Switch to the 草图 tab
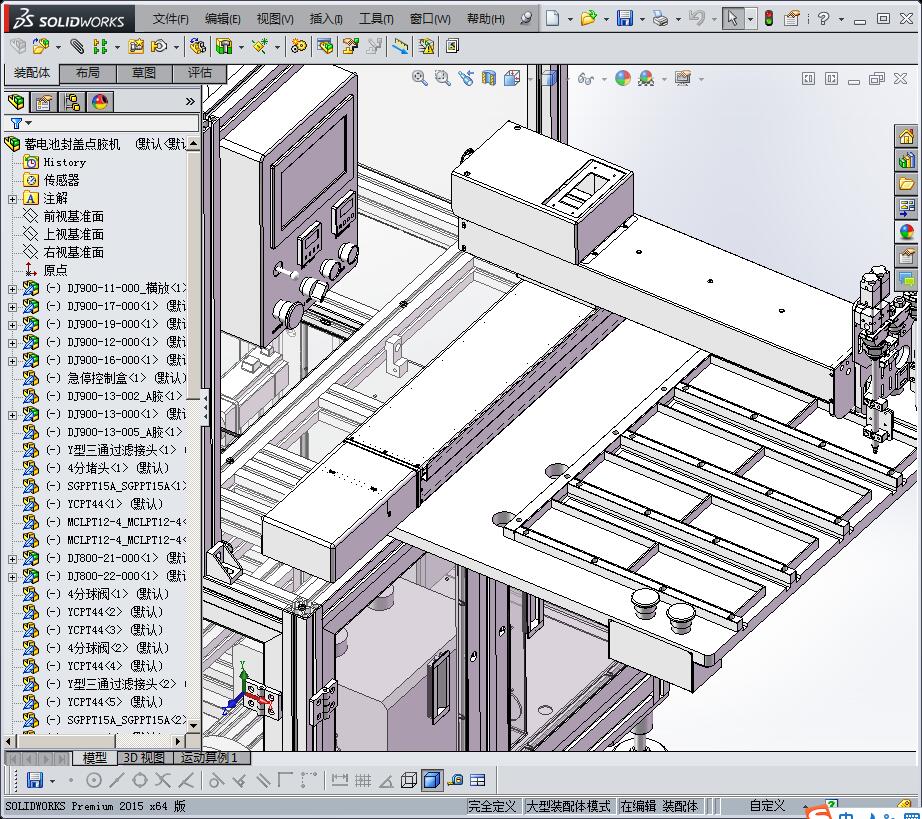The height and width of the screenshot is (819, 922). (143, 73)
